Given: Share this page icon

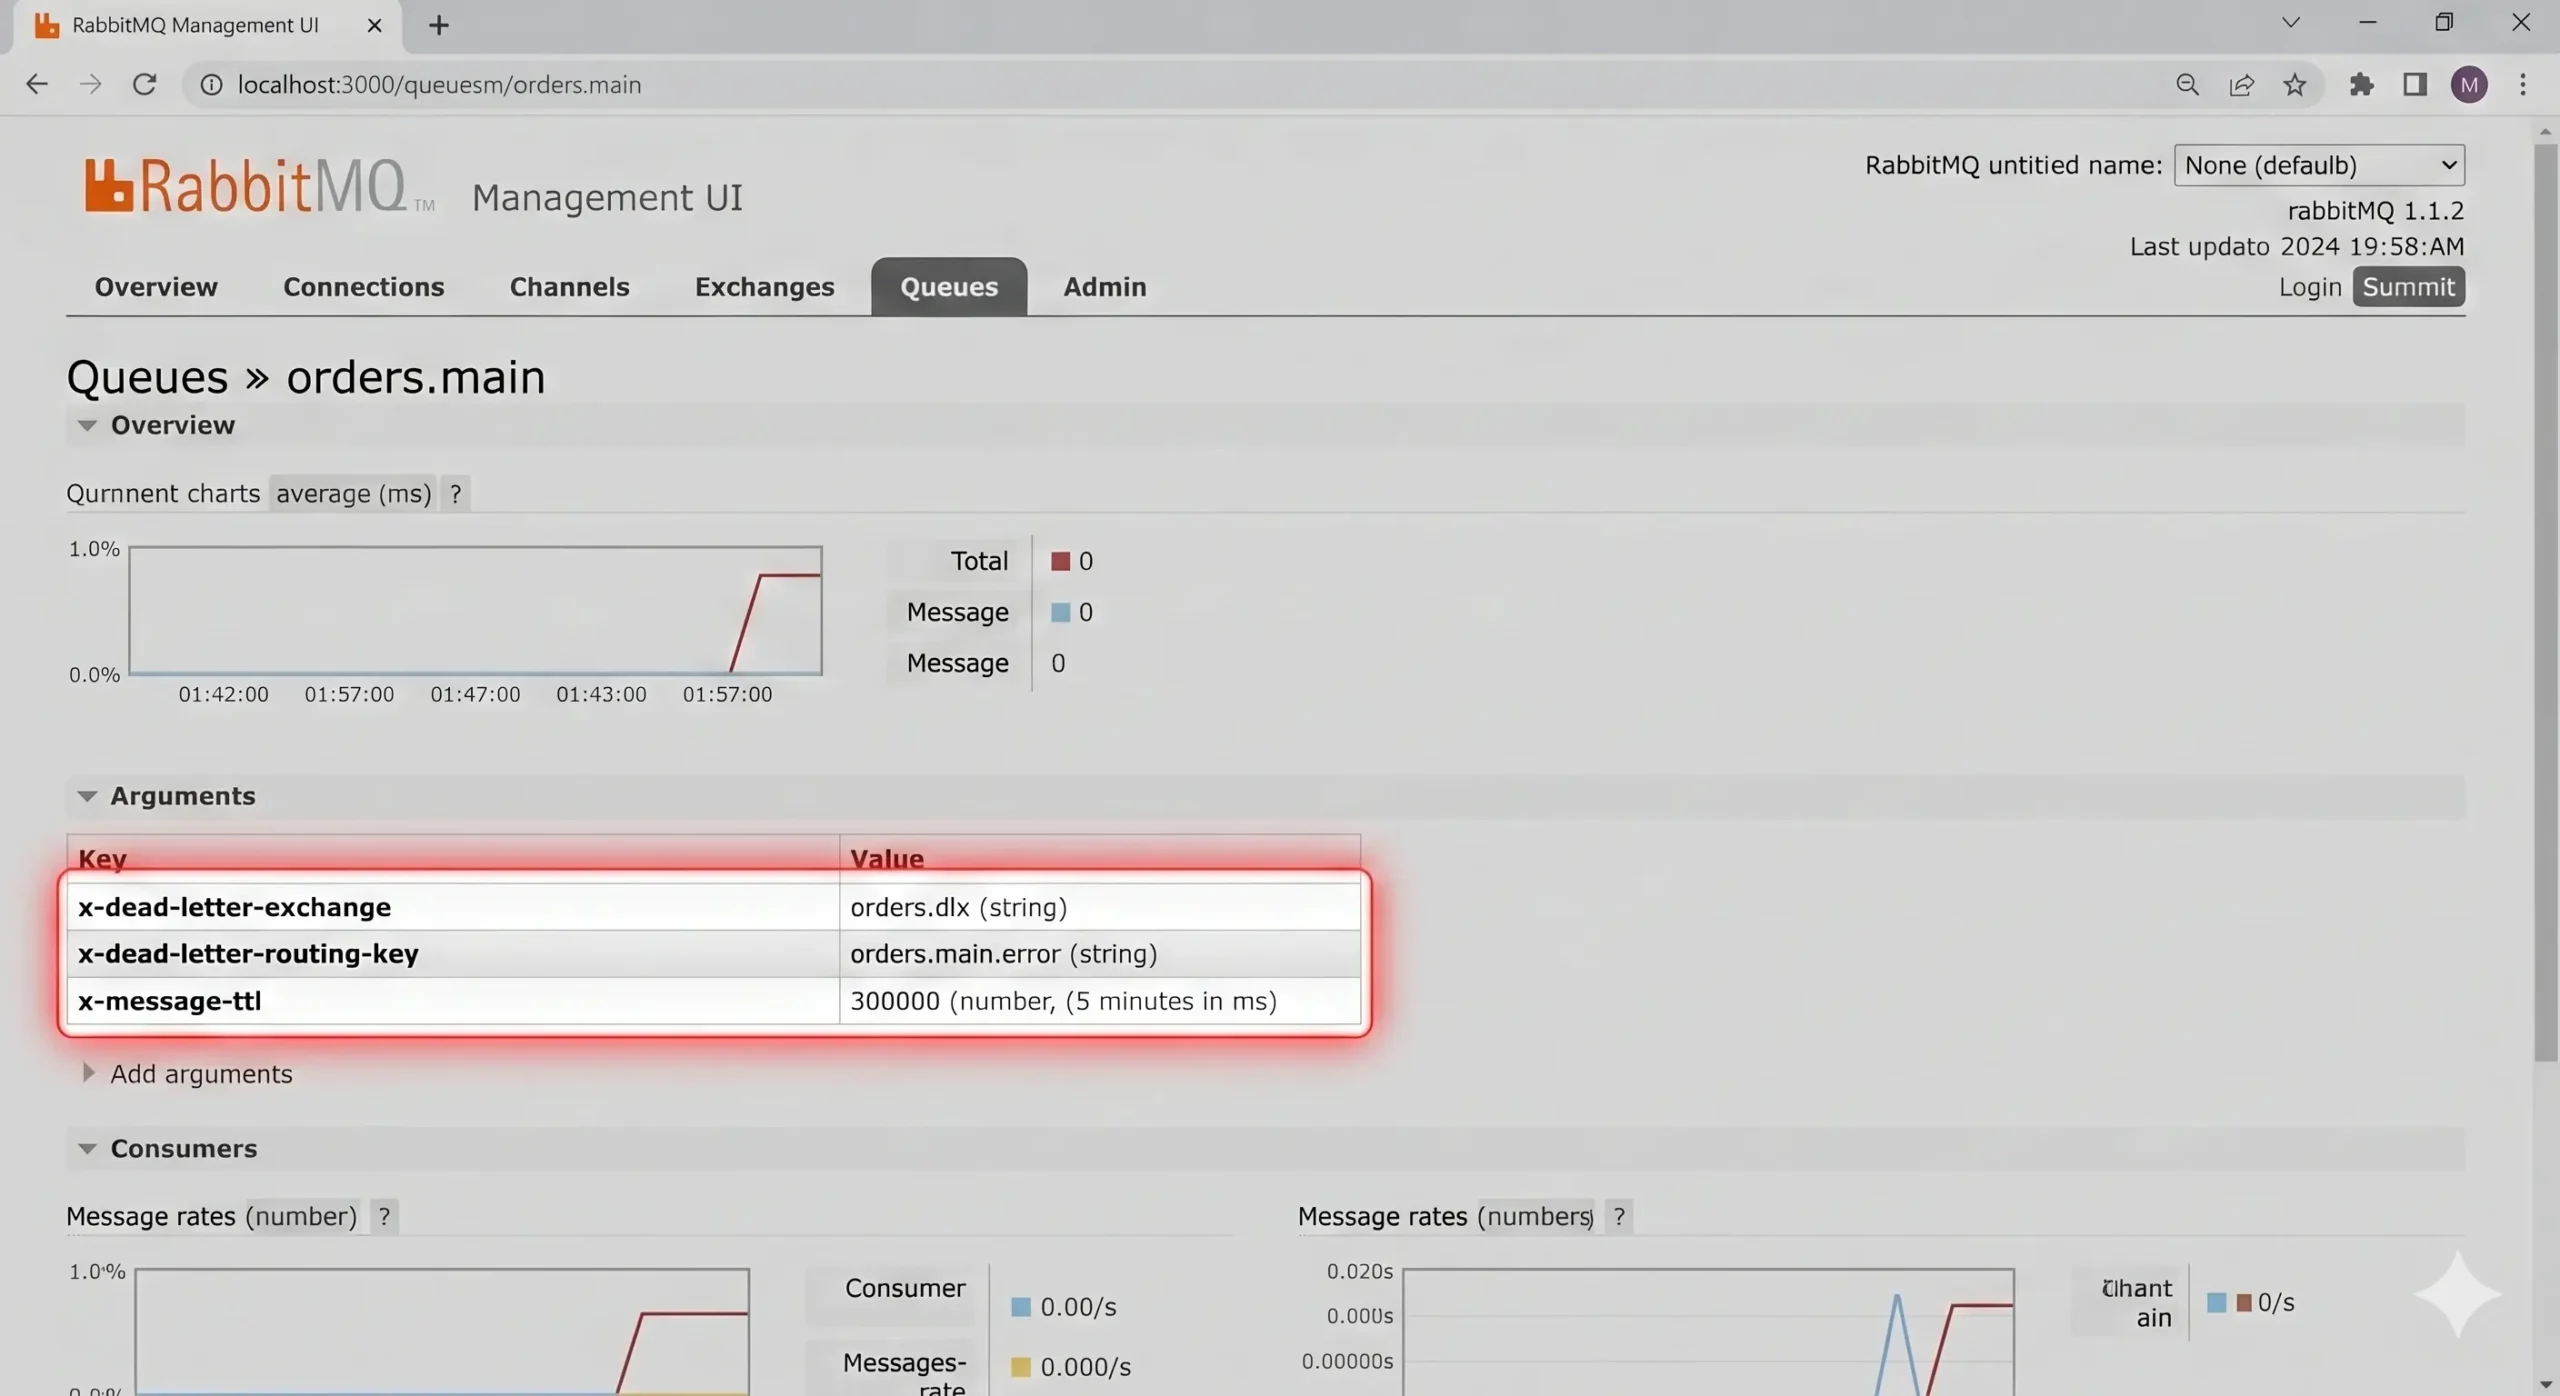Looking at the screenshot, I should click(x=2241, y=85).
